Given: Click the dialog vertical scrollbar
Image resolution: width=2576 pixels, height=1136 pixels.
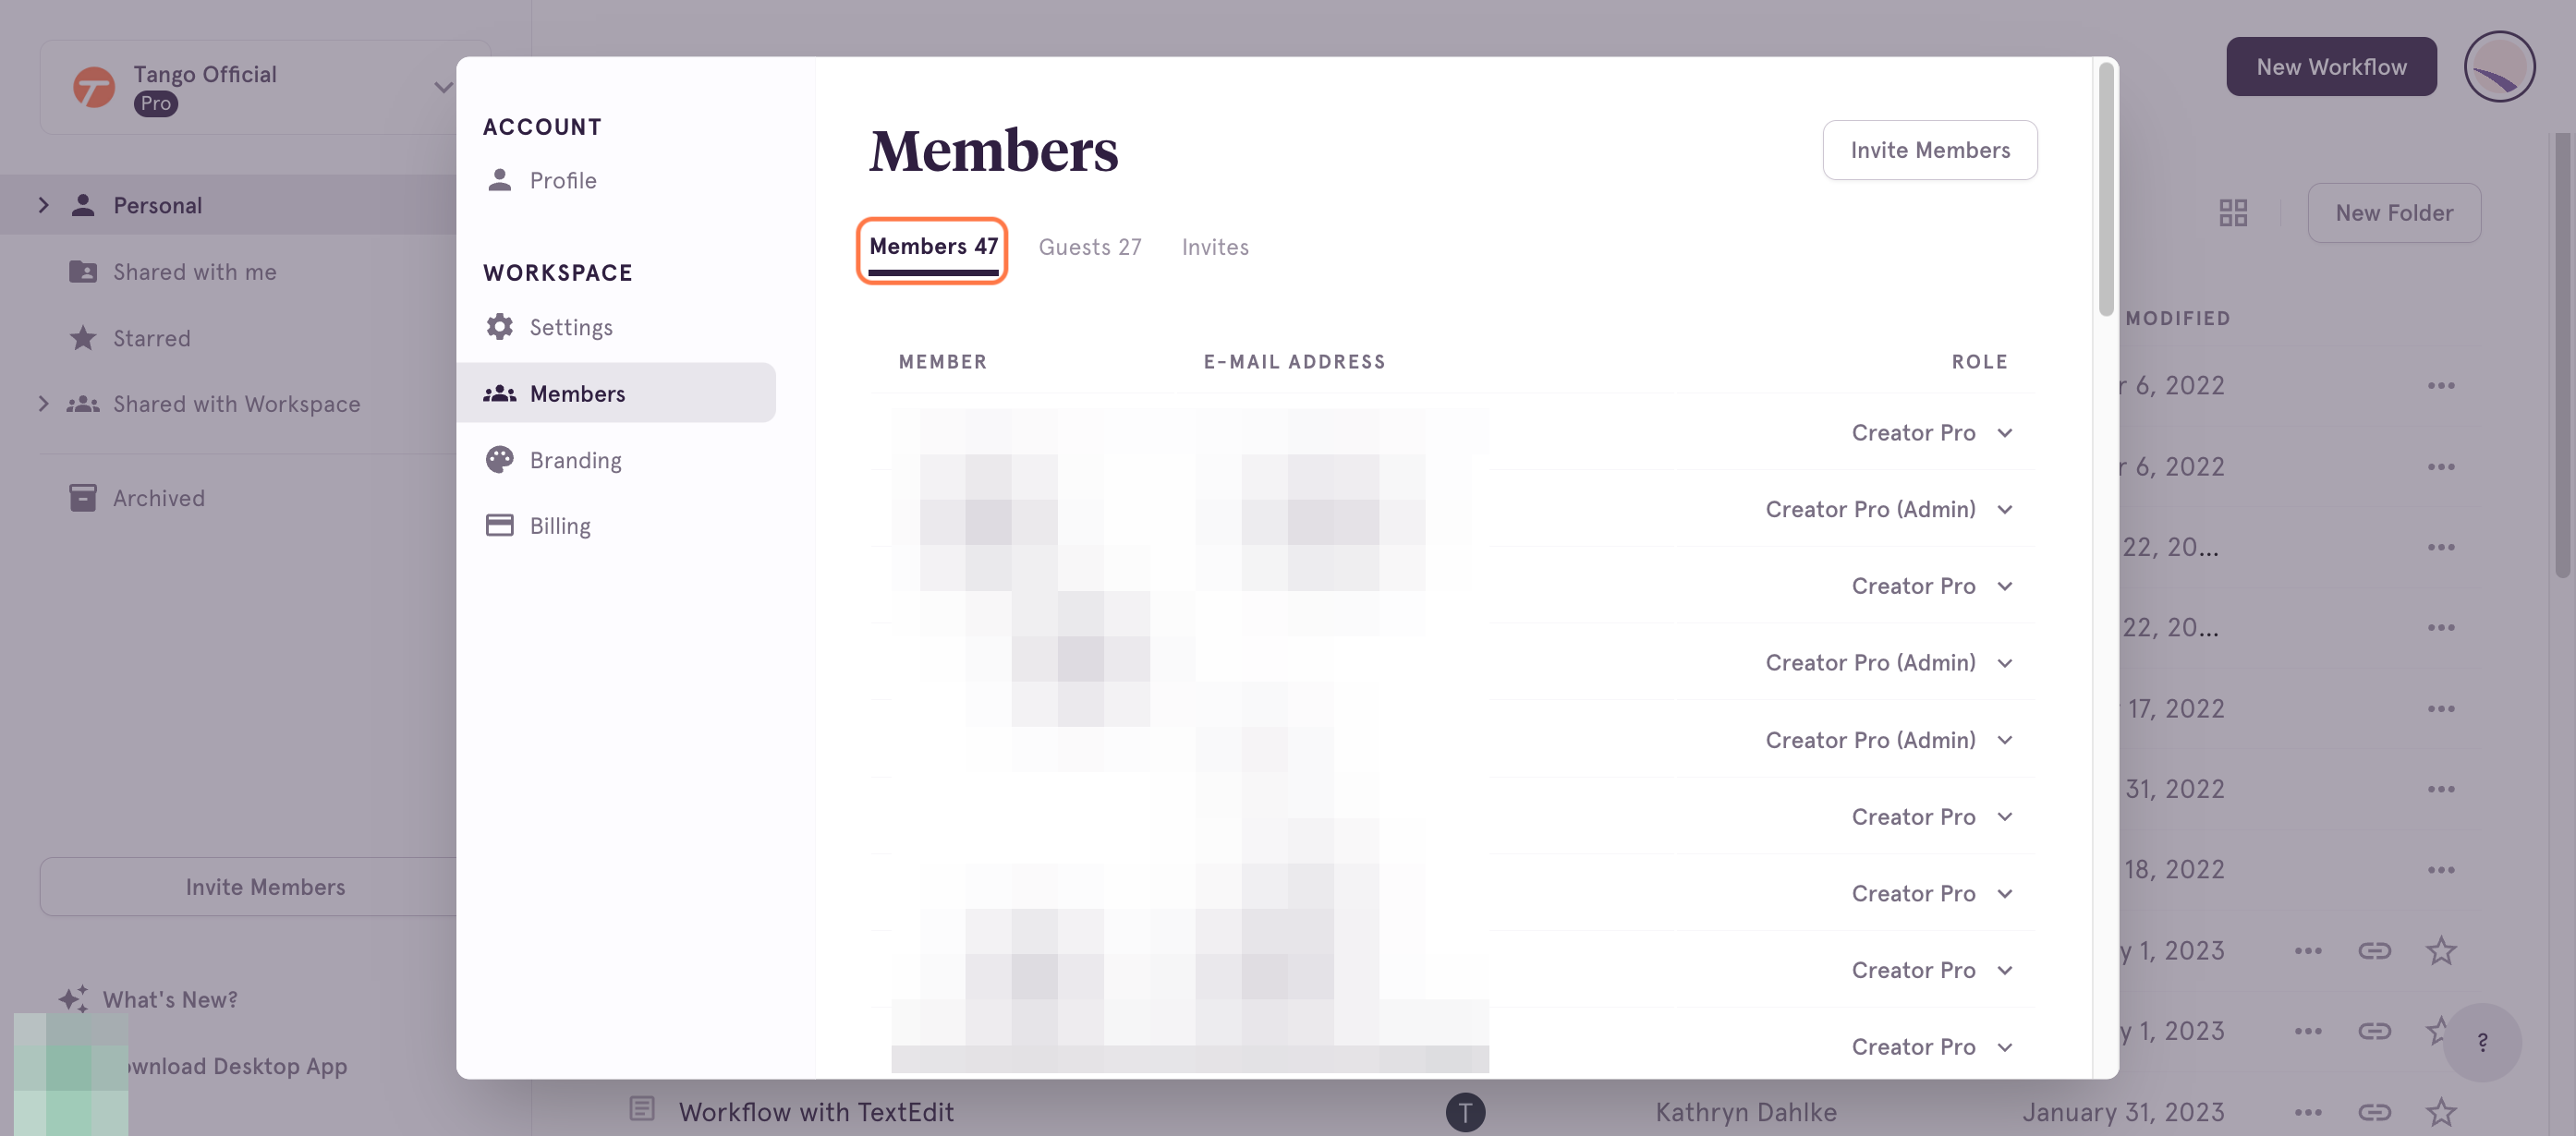Looking at the screenshot, I should (x=2105, y=190).
